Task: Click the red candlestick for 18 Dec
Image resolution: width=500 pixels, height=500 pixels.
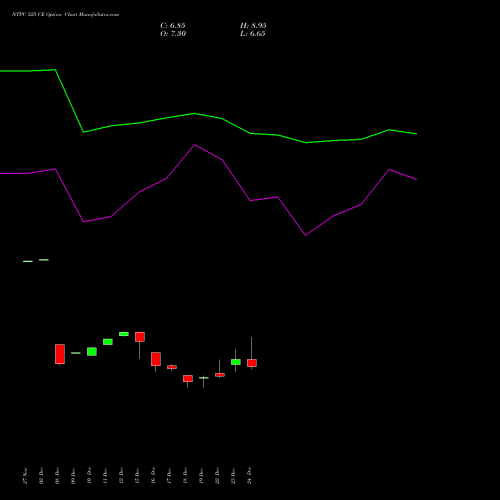Action: [x=188, y=378]
